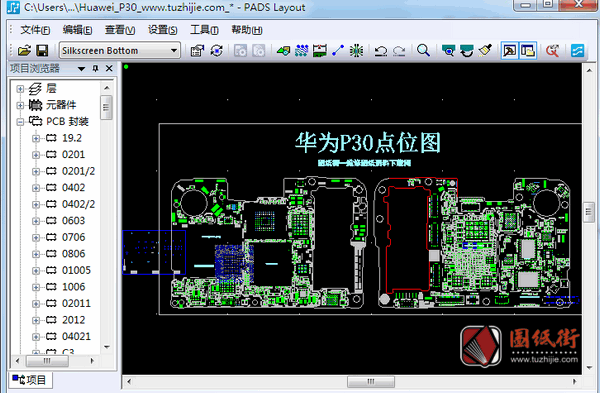This screenshot has height=393, width=600.
Task: Expand the 0402 footprint node
Action: point(36,188)
